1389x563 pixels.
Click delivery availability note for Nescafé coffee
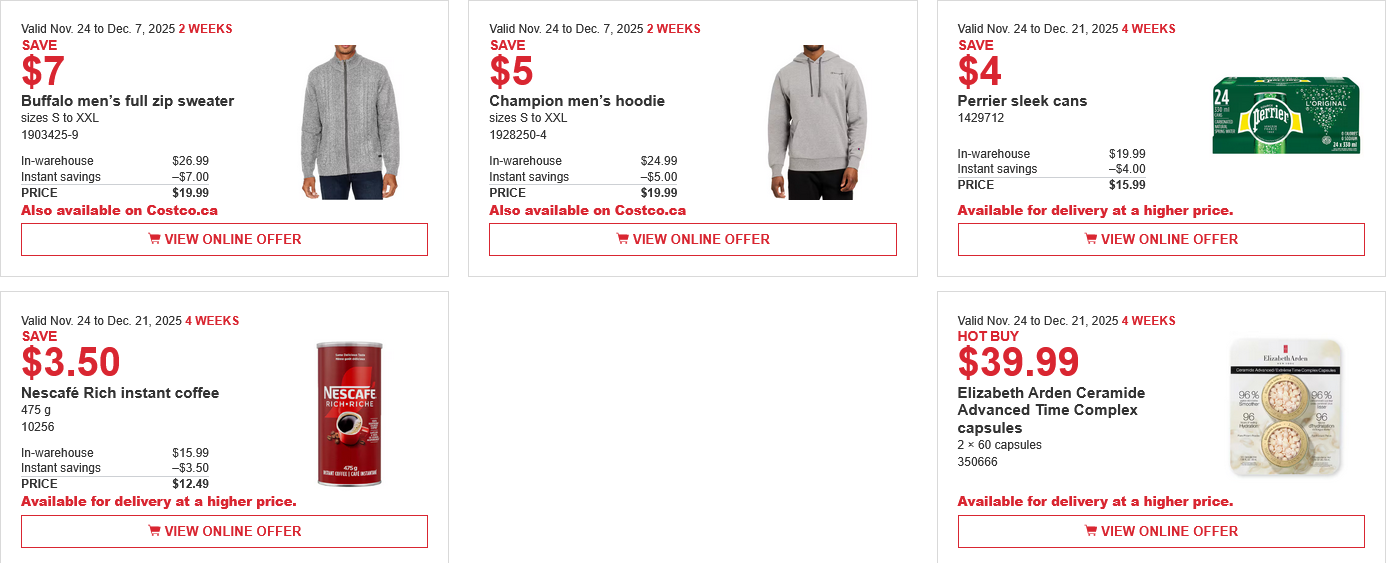(x=158, y=501)
